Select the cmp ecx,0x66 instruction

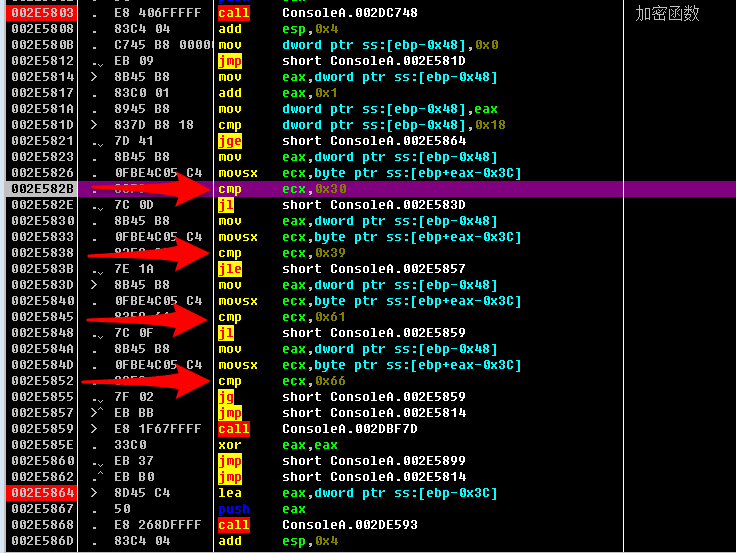pyautogui.click(x=282, y=381)
